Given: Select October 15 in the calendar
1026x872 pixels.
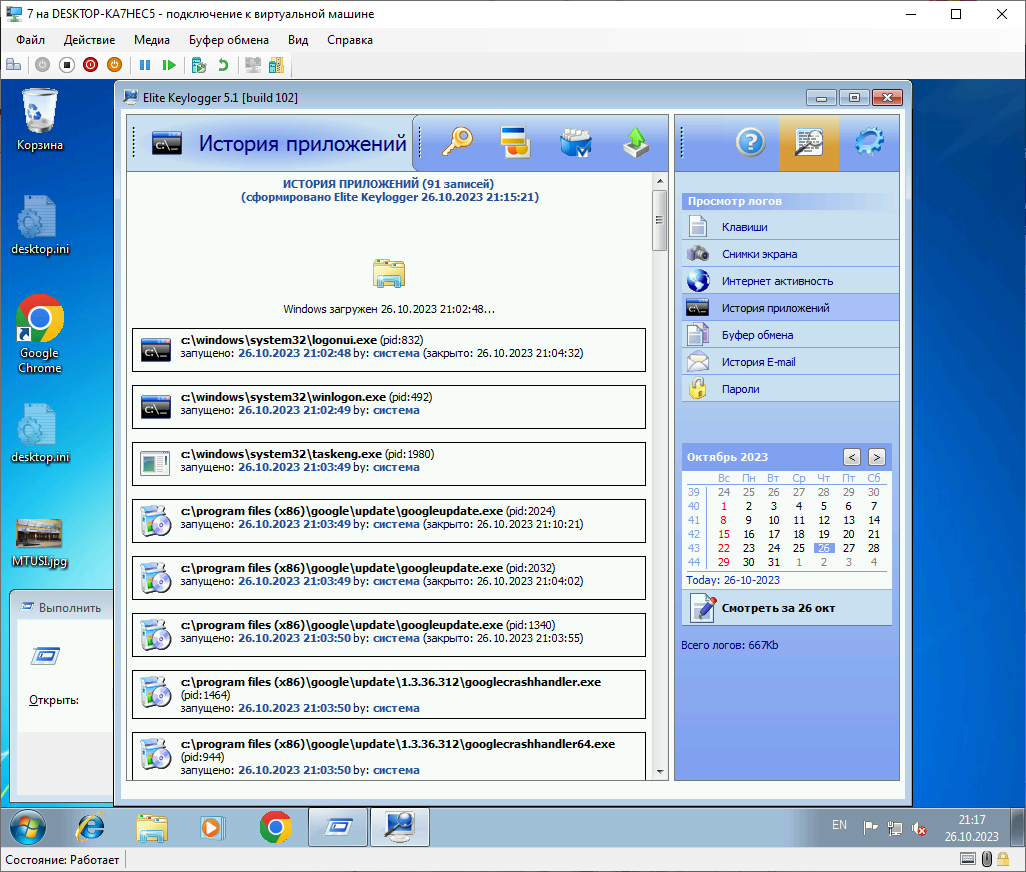Looking at the screenshot, I should pos(723,534).
